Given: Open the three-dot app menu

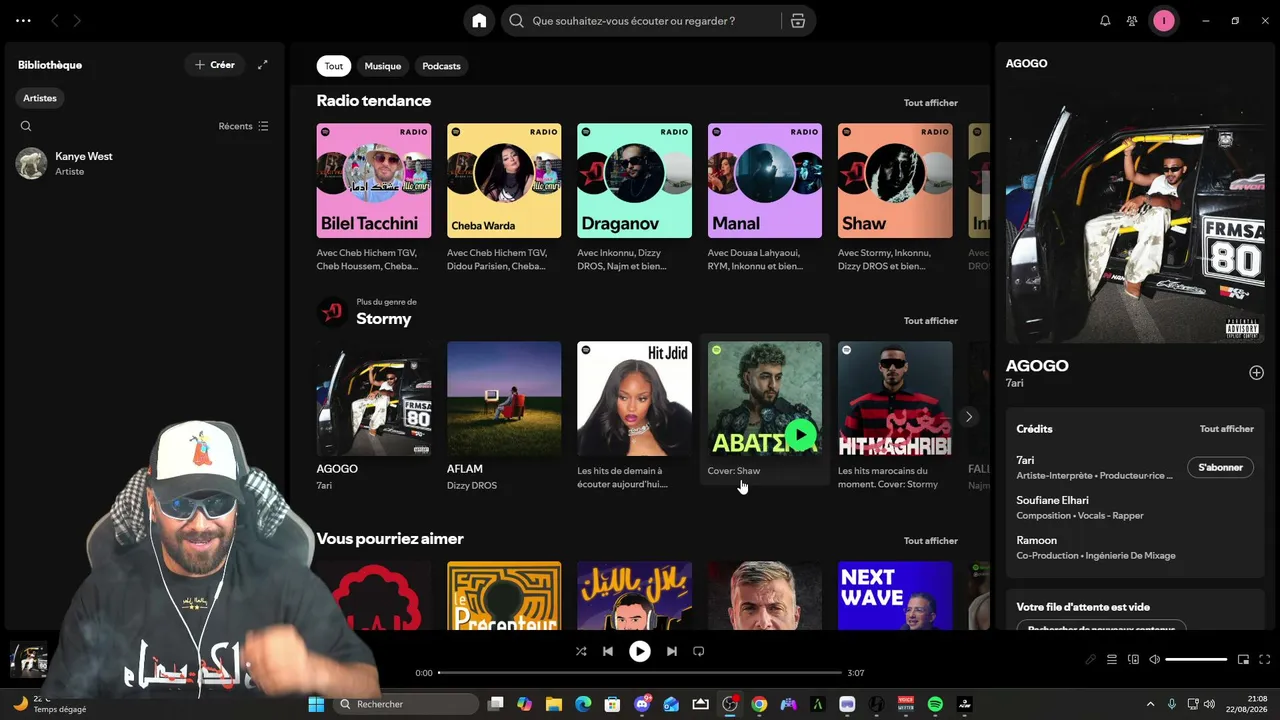Looking at the screenshot, I should (23, 21).
